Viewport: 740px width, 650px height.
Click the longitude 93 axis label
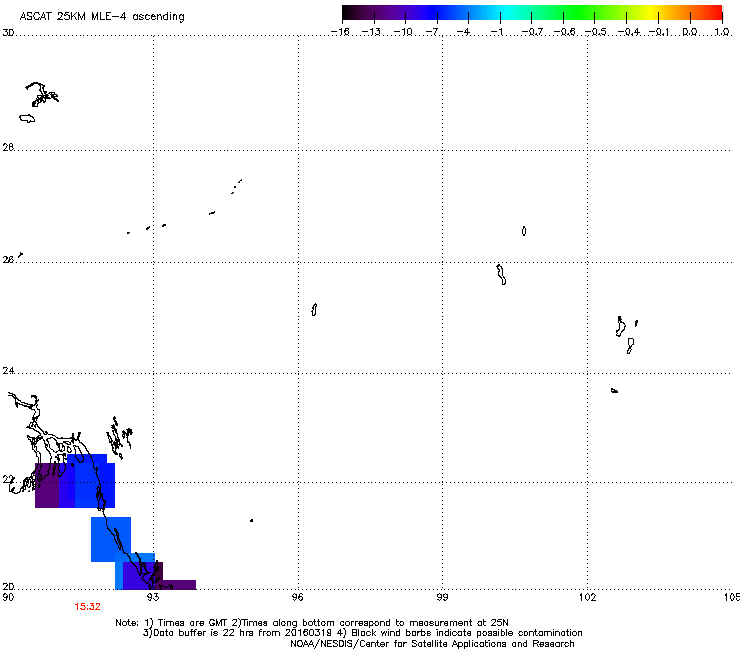pos(153,597)
